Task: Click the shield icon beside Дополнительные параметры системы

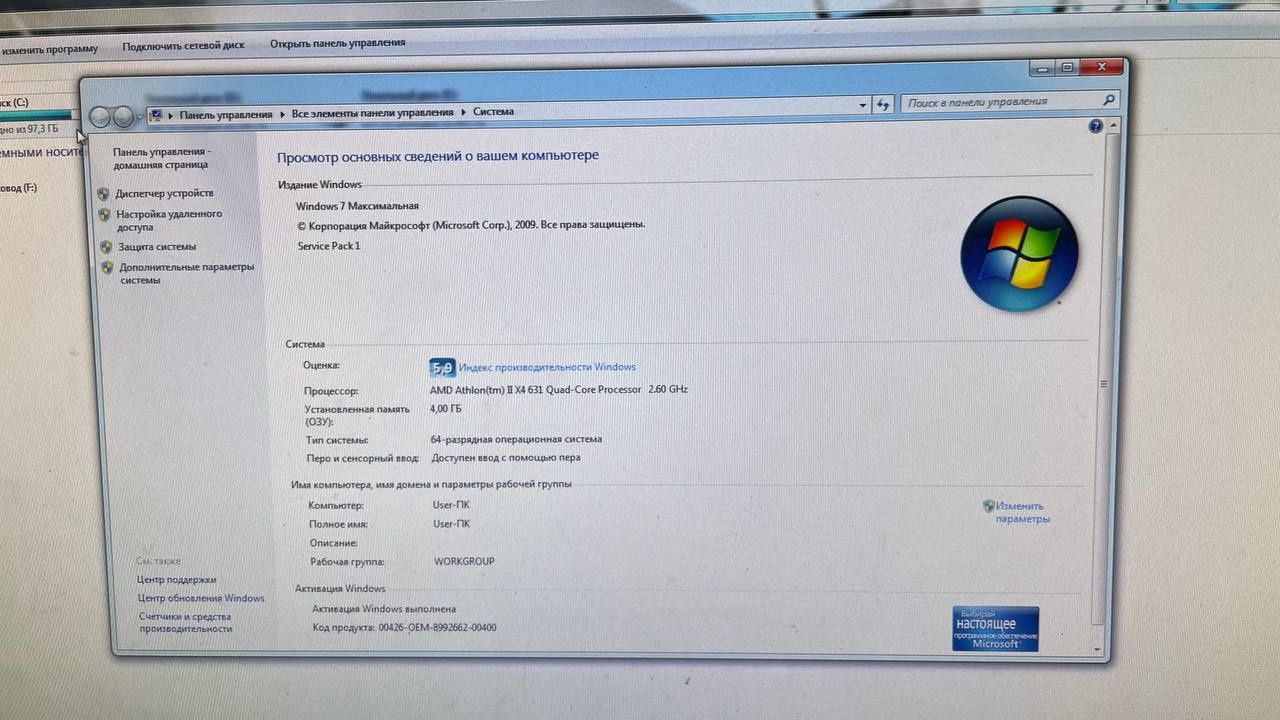Action: click(x=108, y=268)
